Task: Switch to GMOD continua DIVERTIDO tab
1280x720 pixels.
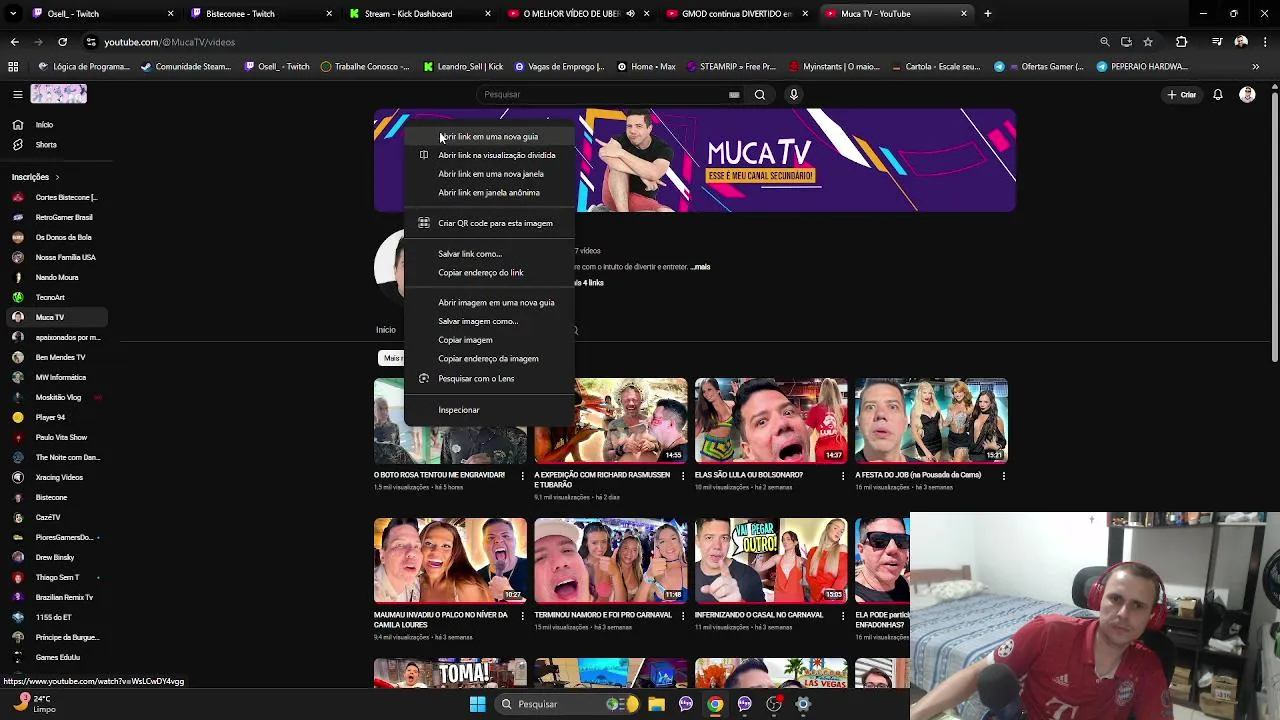Action: [735, 14]
